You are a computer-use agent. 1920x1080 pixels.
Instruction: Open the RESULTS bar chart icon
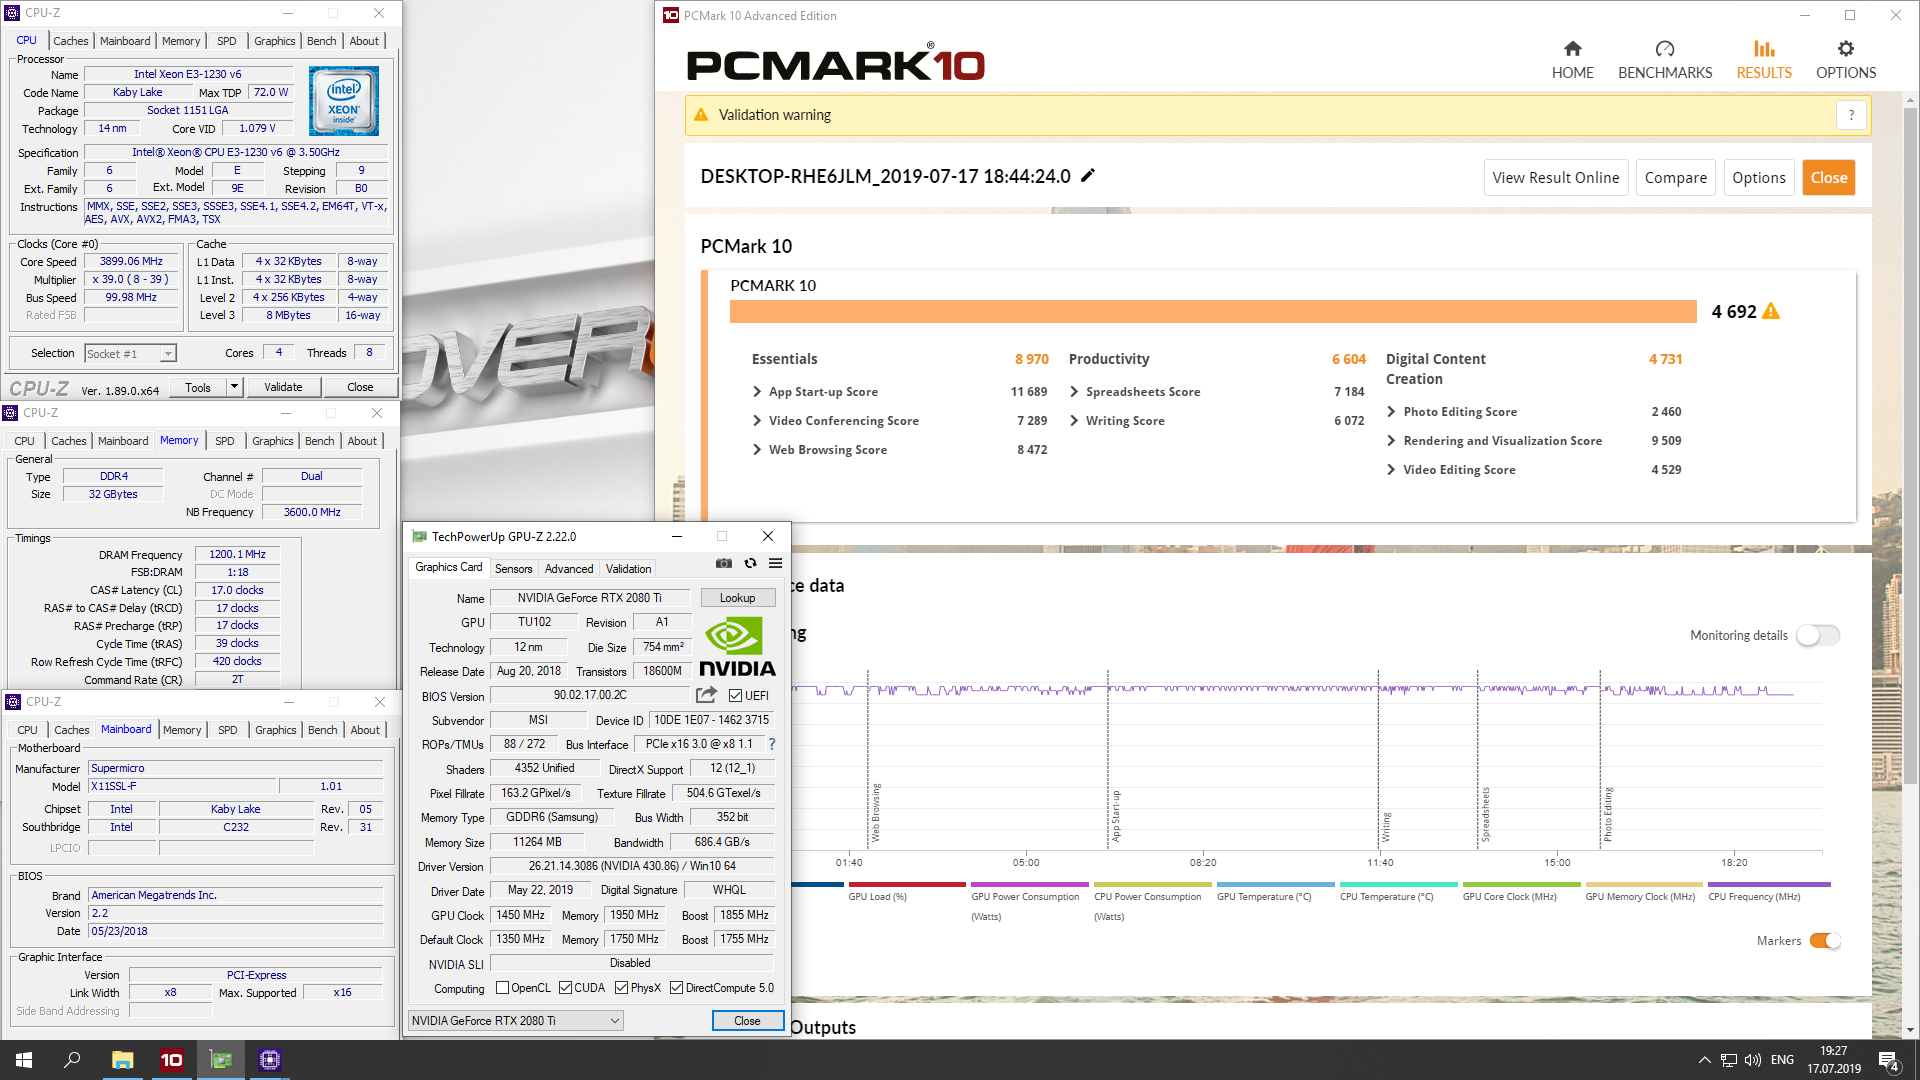coord(1764,49)
